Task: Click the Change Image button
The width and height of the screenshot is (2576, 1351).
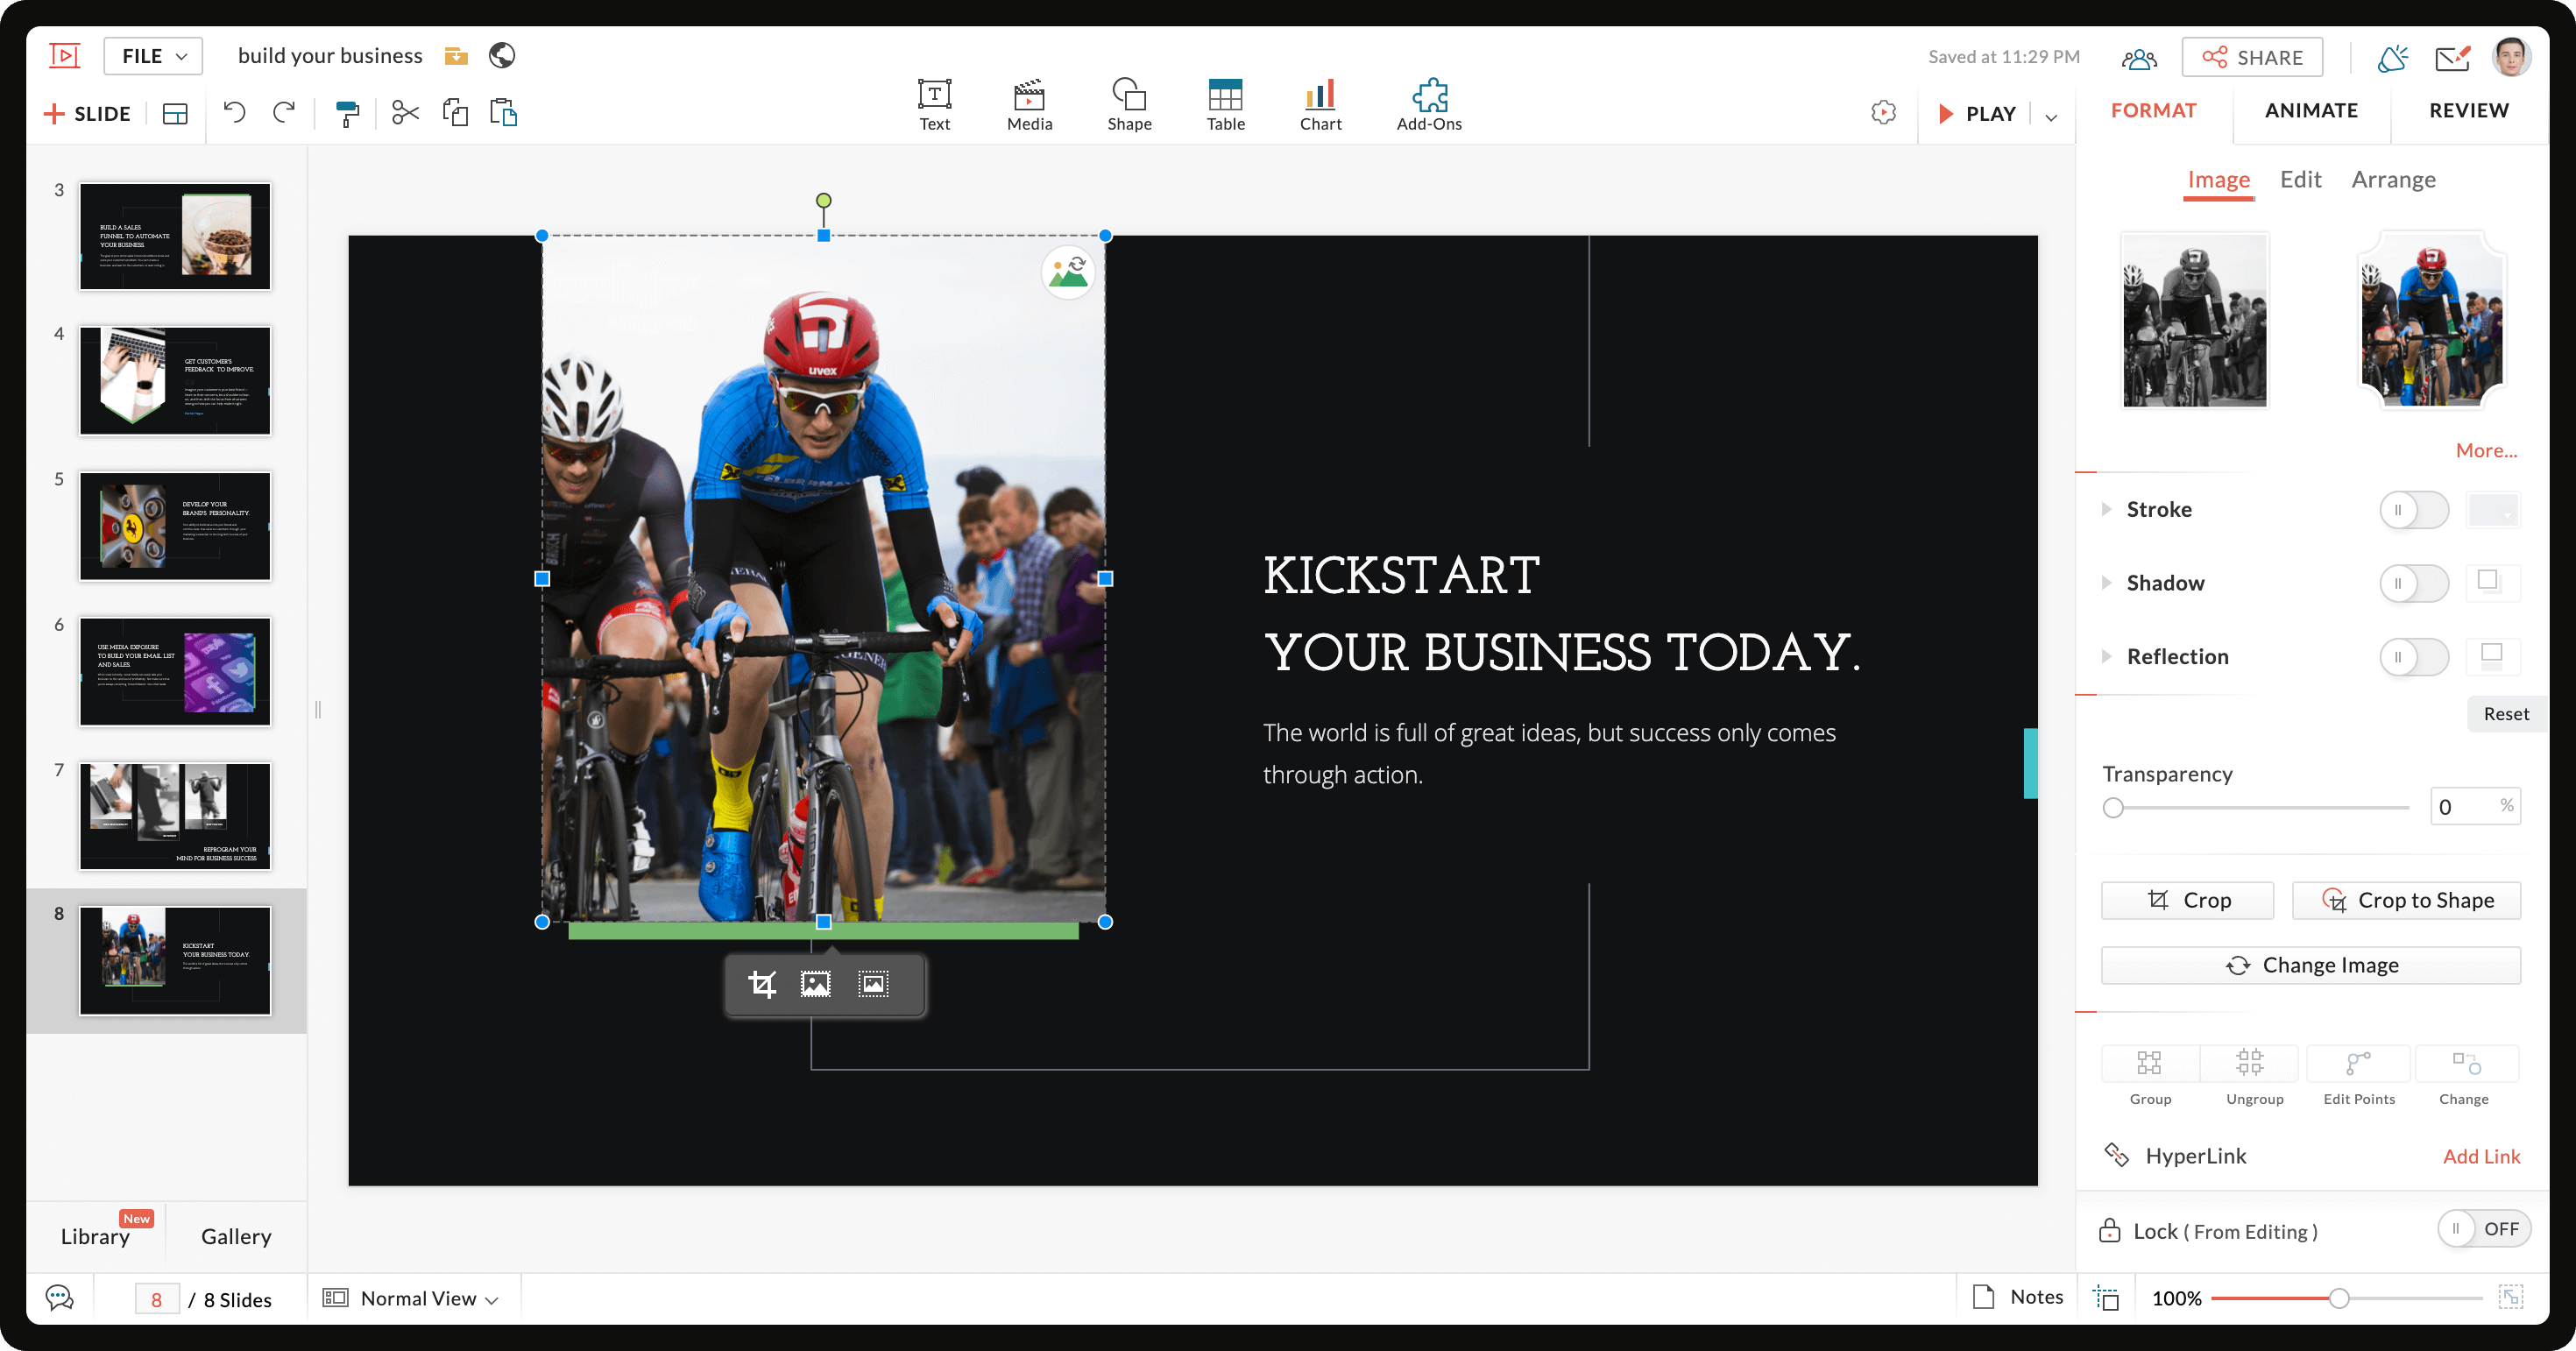Action: click(x=2310, y=965)
